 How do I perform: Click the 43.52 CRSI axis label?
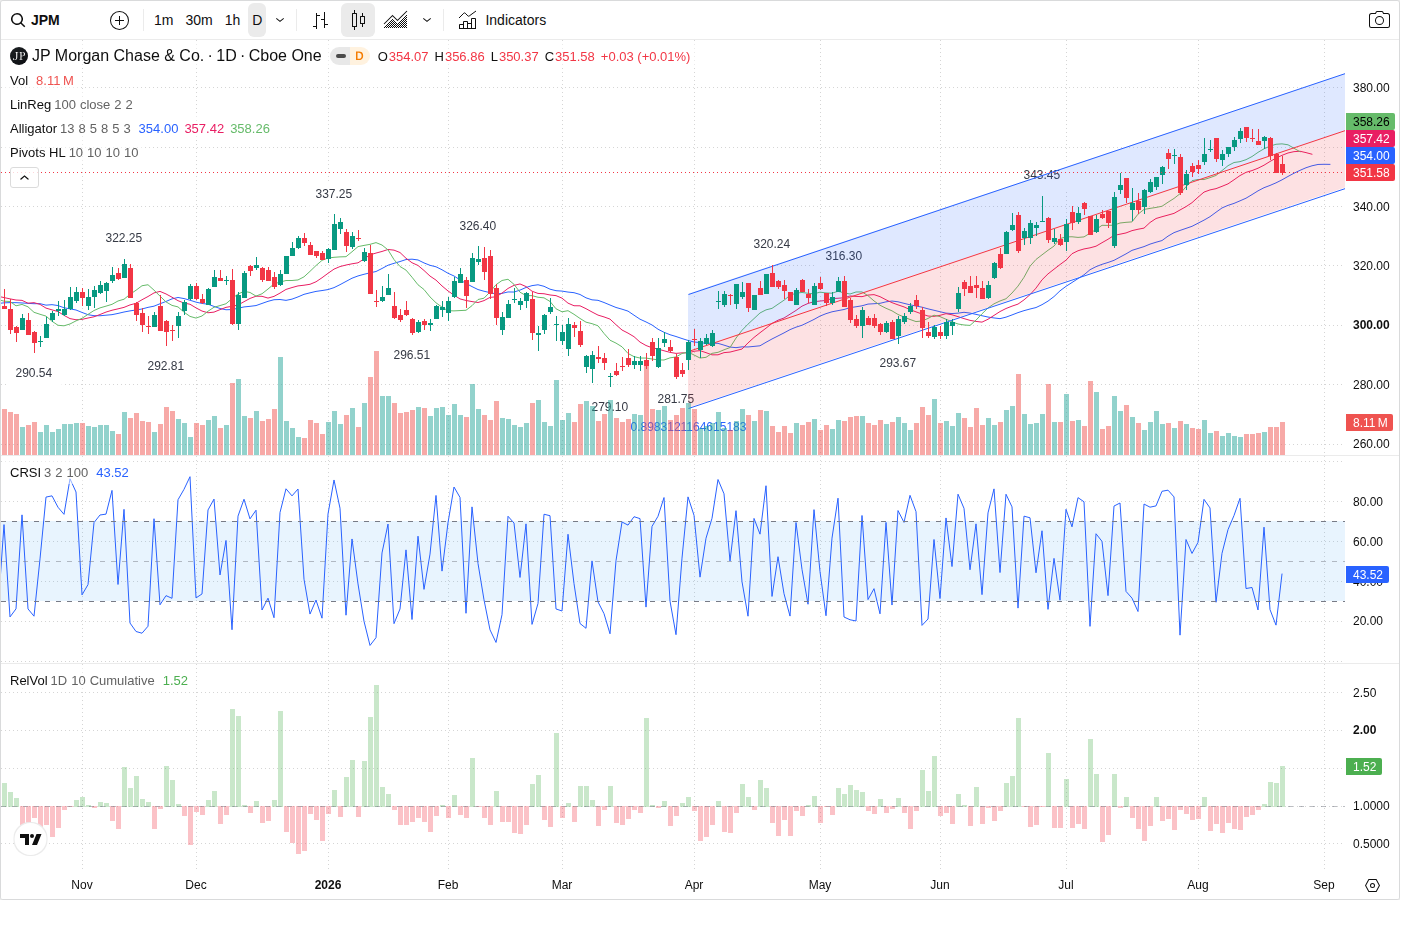1368,575
